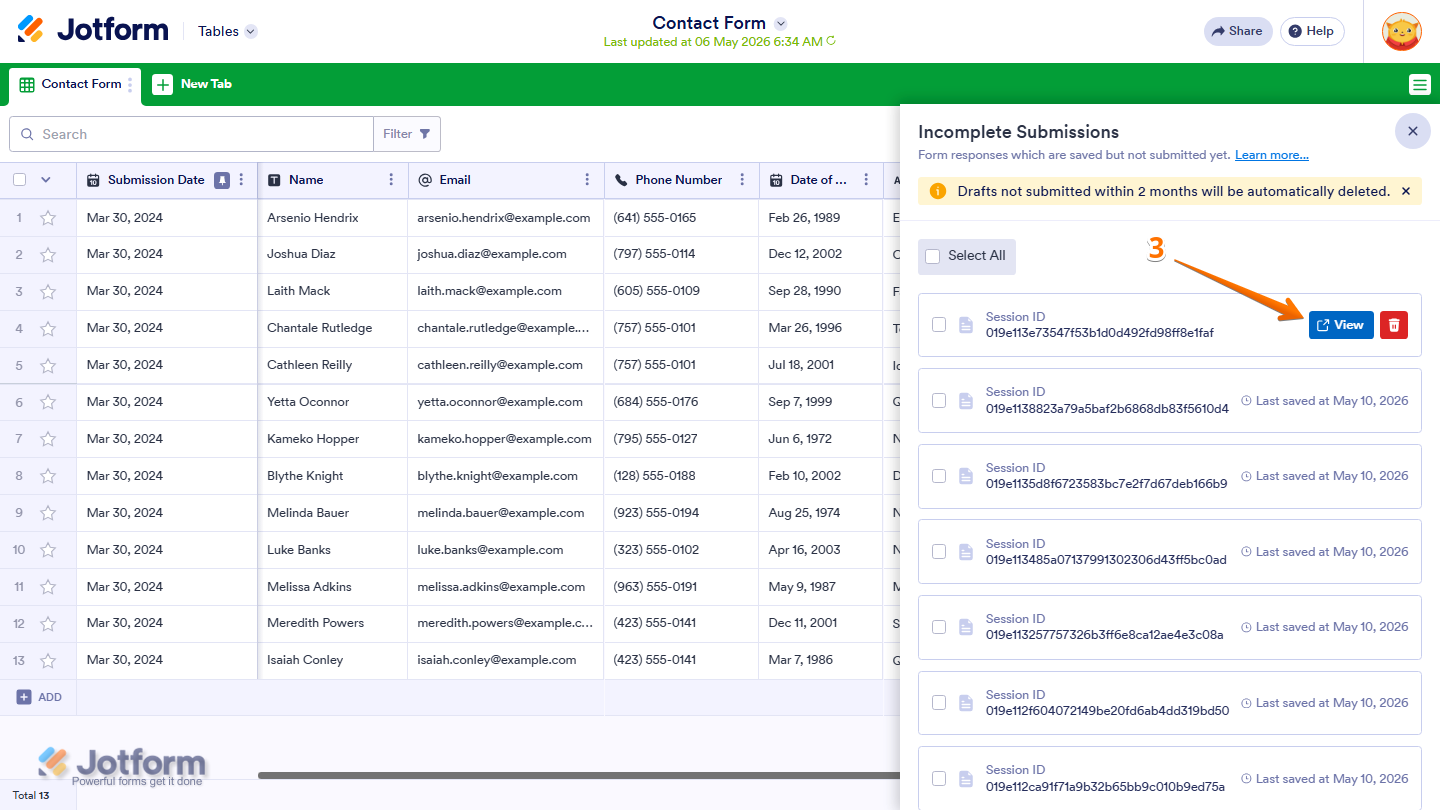Check the draft ending in ff5bc0ad
The width and height of the screenshot is (1440, 810).
[939, 551]
